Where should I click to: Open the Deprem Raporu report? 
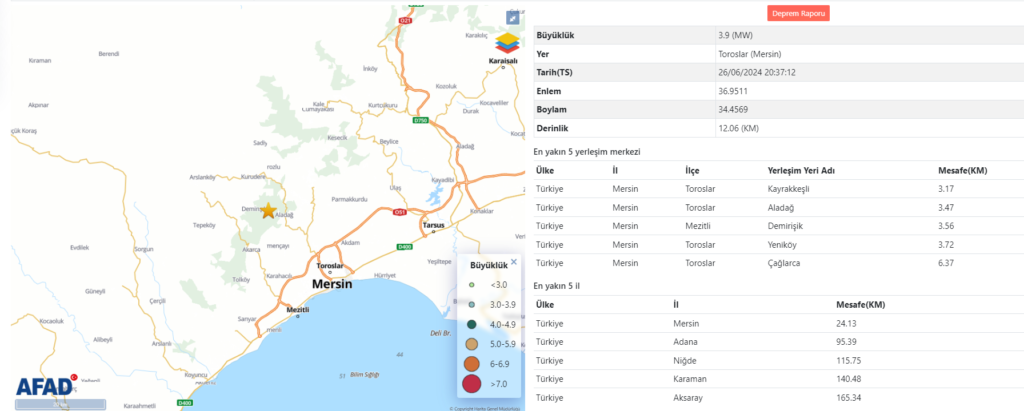click(799, 14)
